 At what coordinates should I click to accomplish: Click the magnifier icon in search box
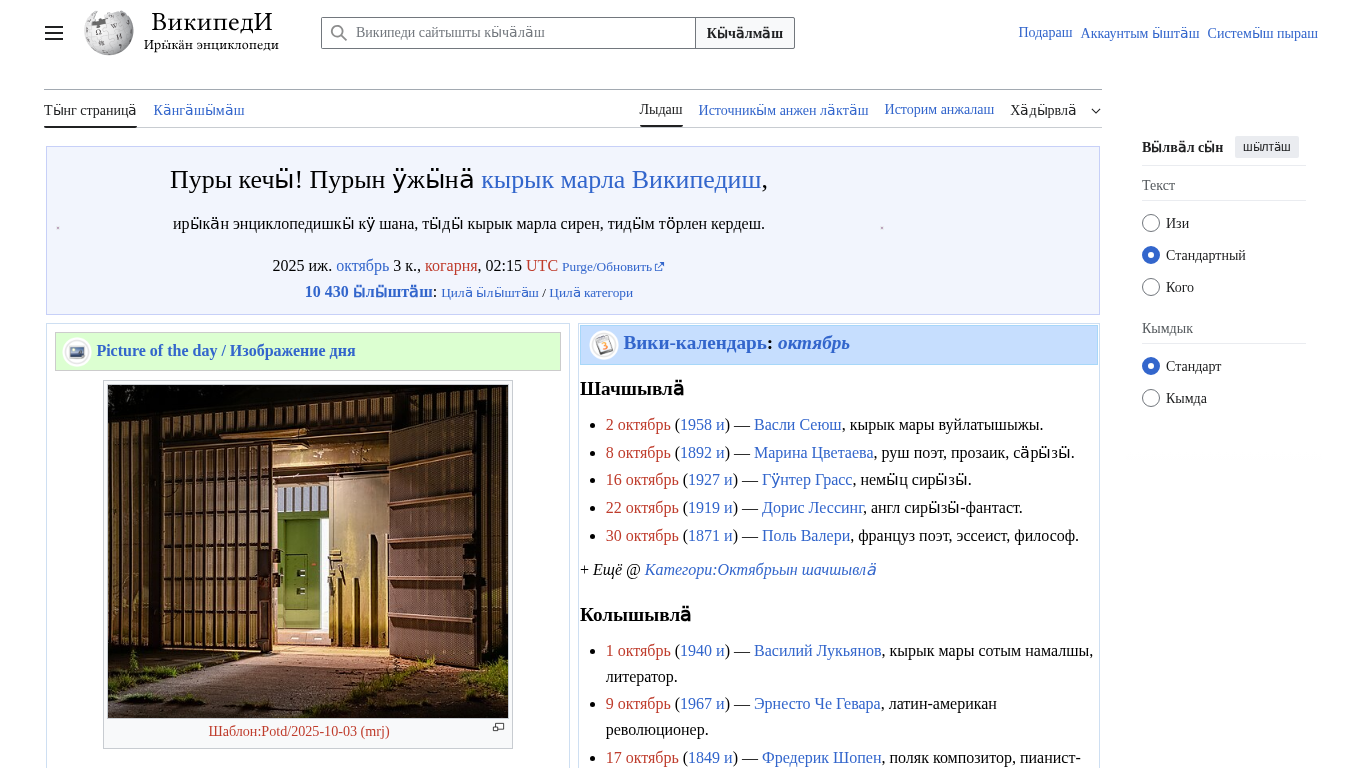click(339, 33)
